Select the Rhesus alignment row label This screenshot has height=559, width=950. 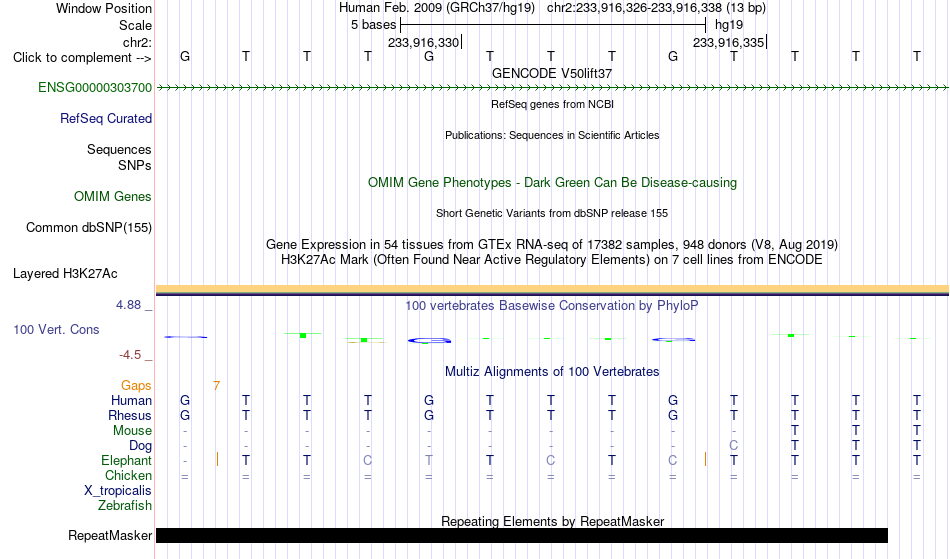click(x=130, y=415)
